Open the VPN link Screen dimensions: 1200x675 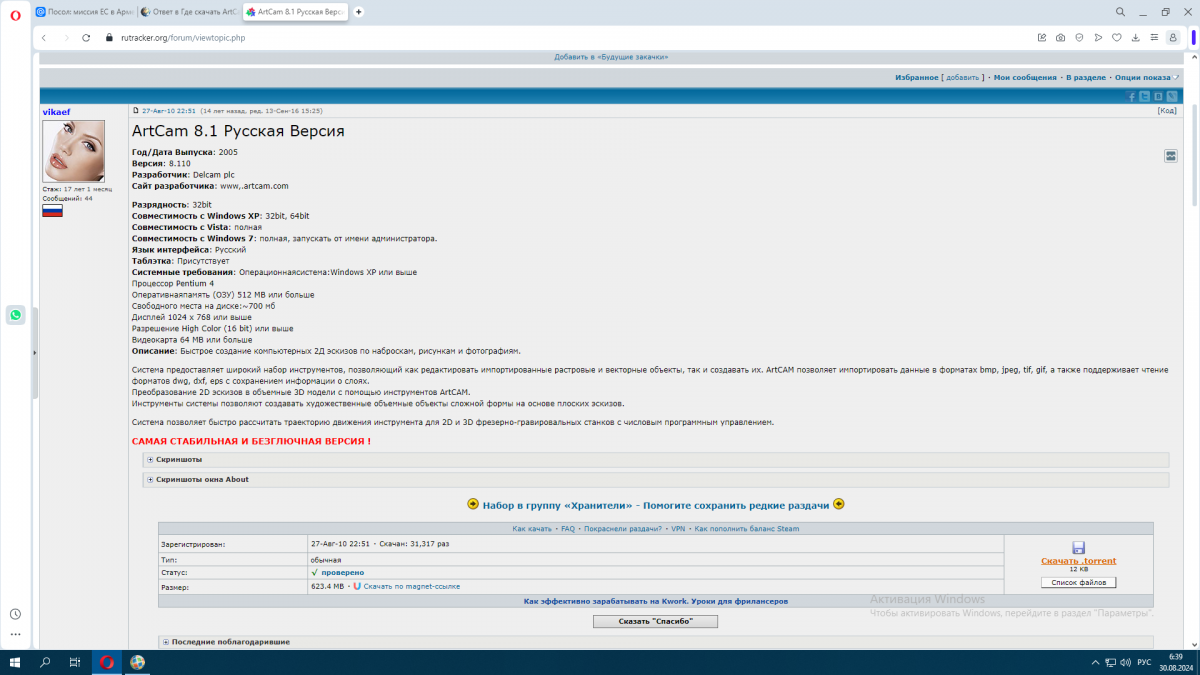(x=678, y=528)
